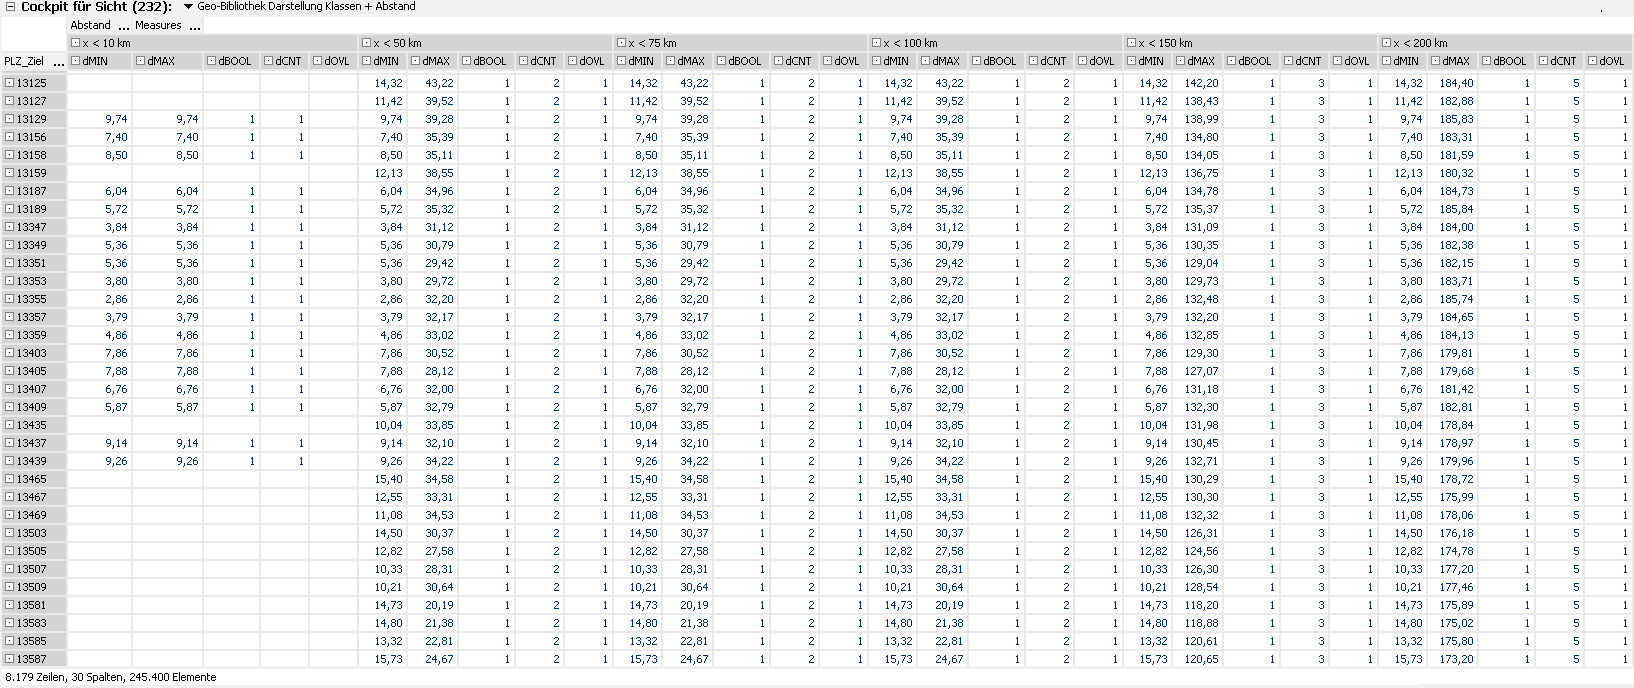This screenshot has height=688, width=1634.
Task: Toggle the selection box of row 13187
Action: tap(9, 191)
